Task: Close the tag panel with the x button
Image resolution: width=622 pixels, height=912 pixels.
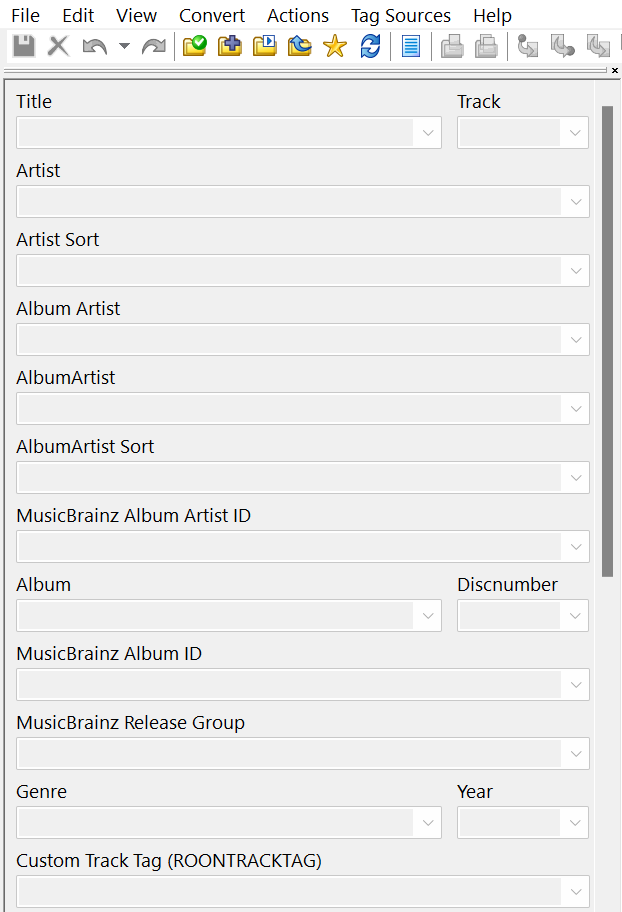Action: click(615, 71)
